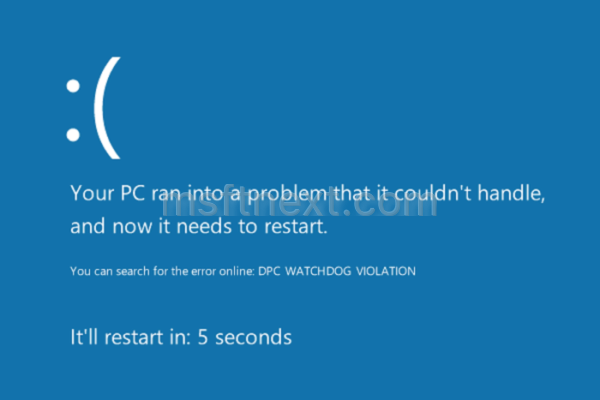
Task: Click the word WATCHDOG in the error
Action: [318, 271]
